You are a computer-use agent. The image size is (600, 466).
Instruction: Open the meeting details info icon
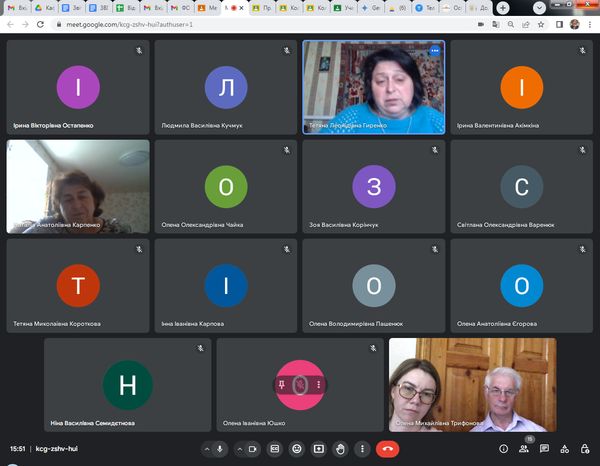pos(503,449)
